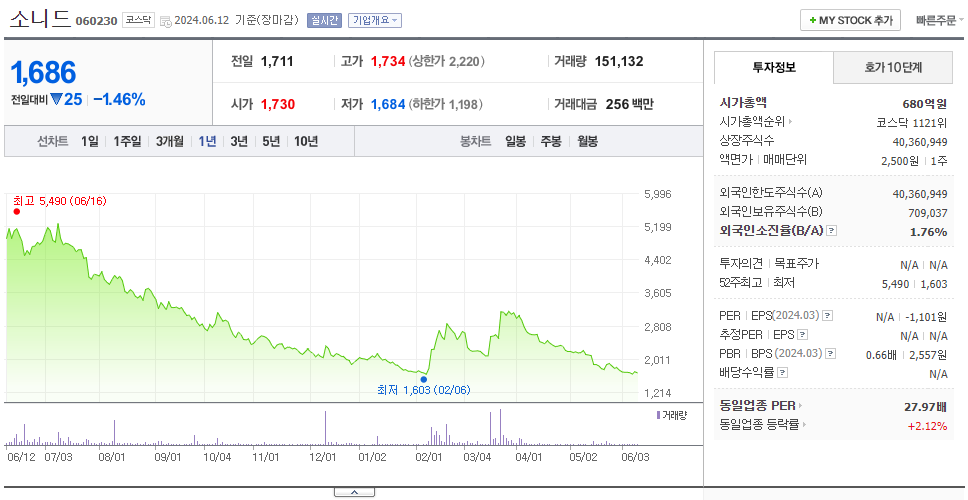
Task: Click the +2.12% 등락률 value
Action: tap(927, 425)
